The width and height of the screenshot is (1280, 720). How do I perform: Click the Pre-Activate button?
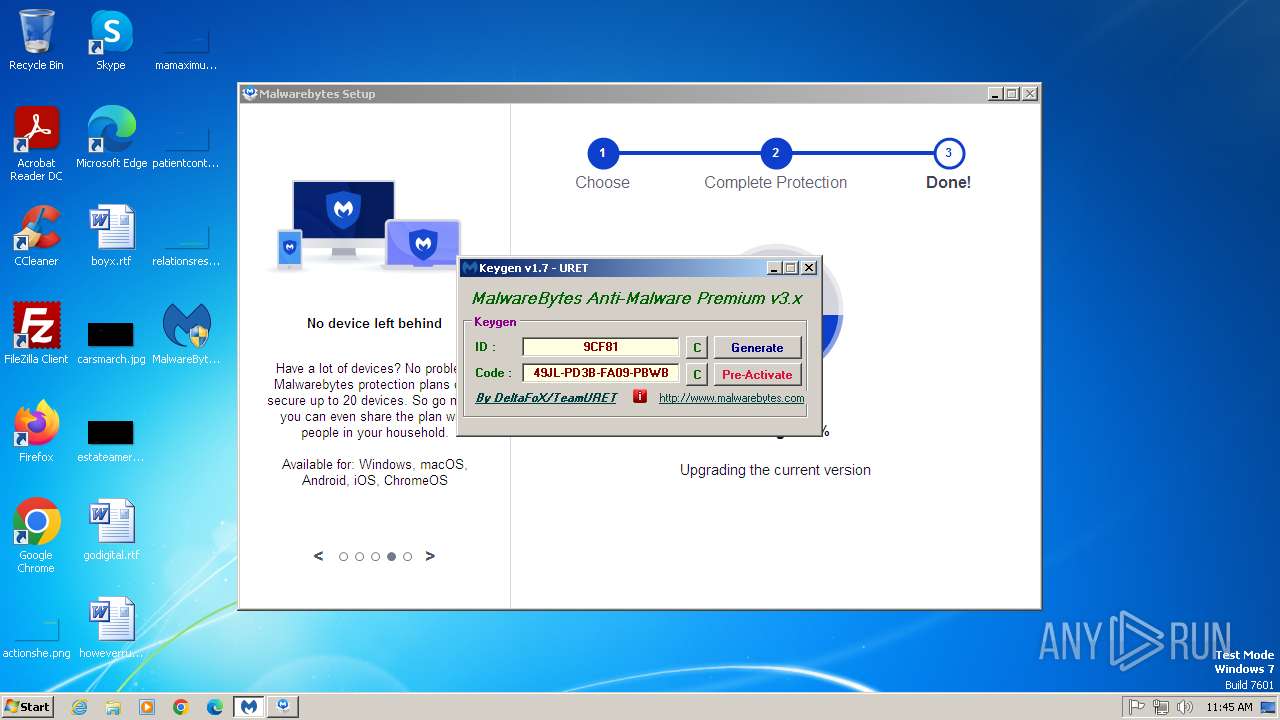[x=757, y=374]
